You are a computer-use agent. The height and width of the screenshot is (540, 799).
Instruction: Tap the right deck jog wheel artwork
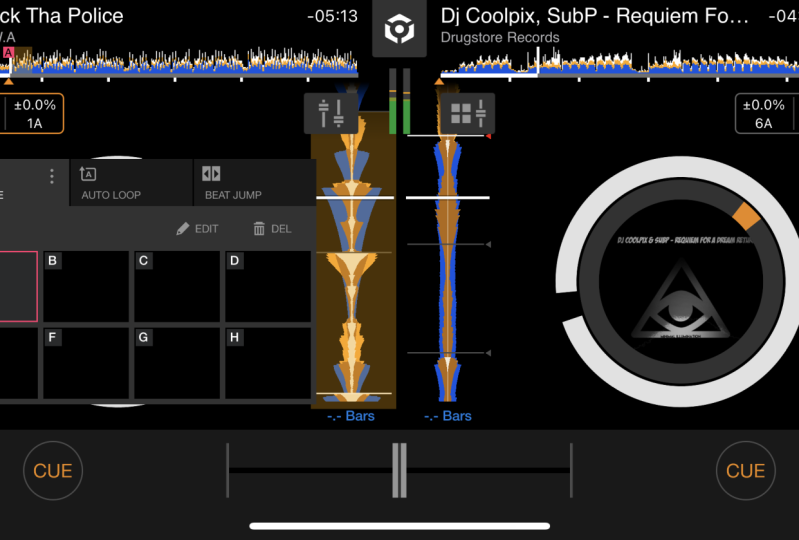pyautogui.click(x=681, y=282)
